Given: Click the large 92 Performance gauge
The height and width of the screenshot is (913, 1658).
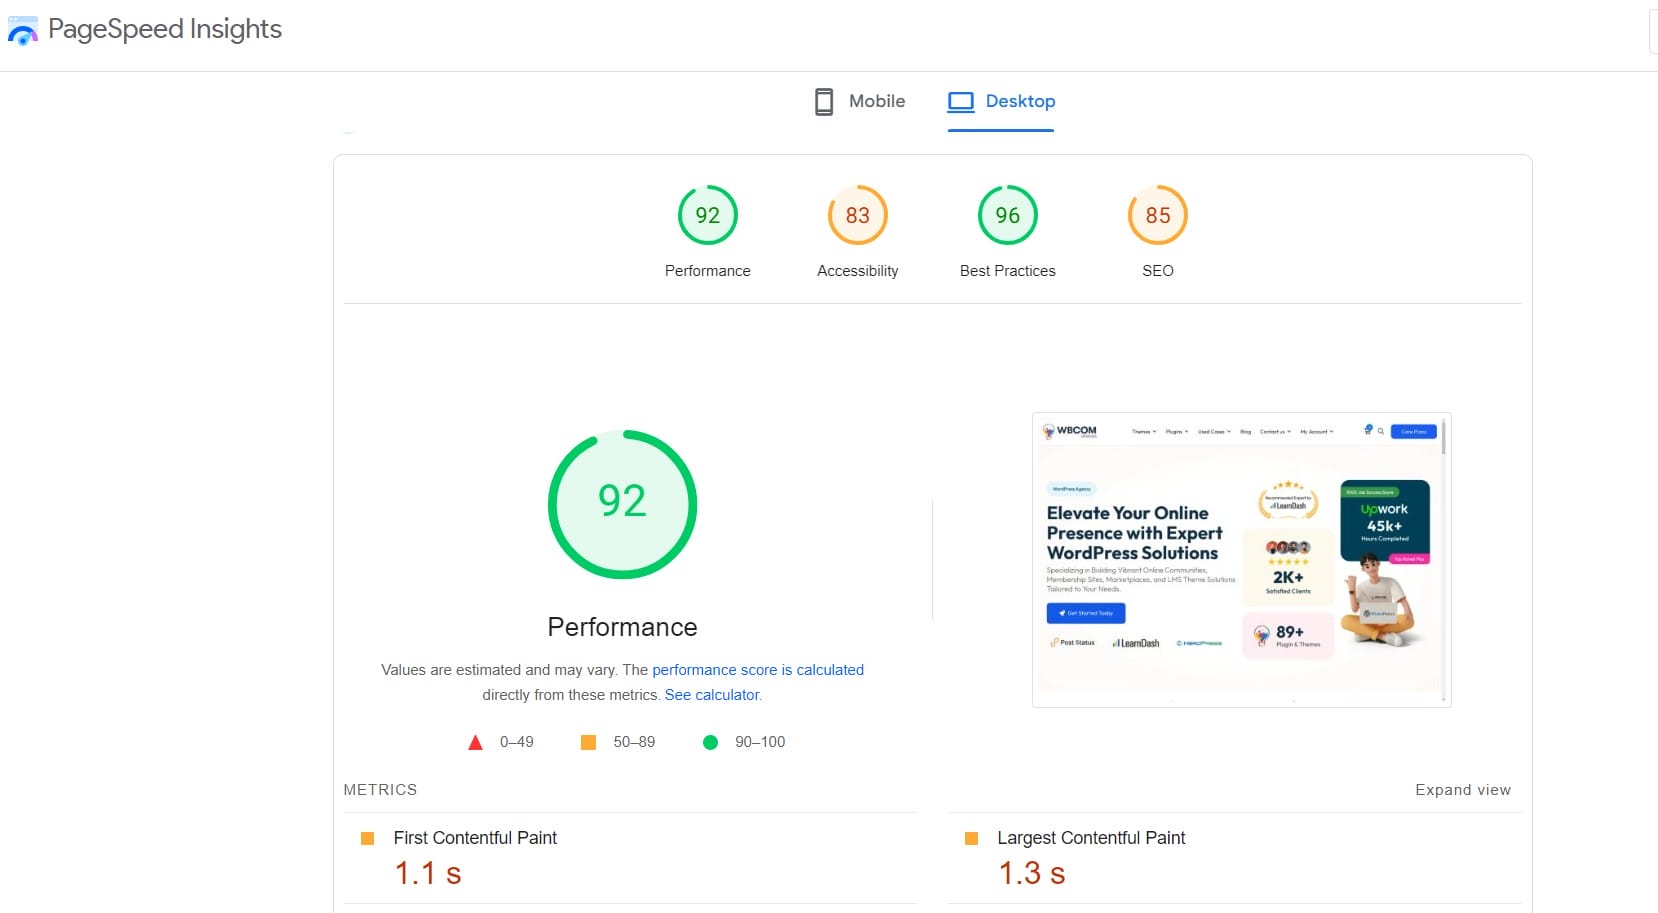Looking at the screenshot, I should (622, 504).
